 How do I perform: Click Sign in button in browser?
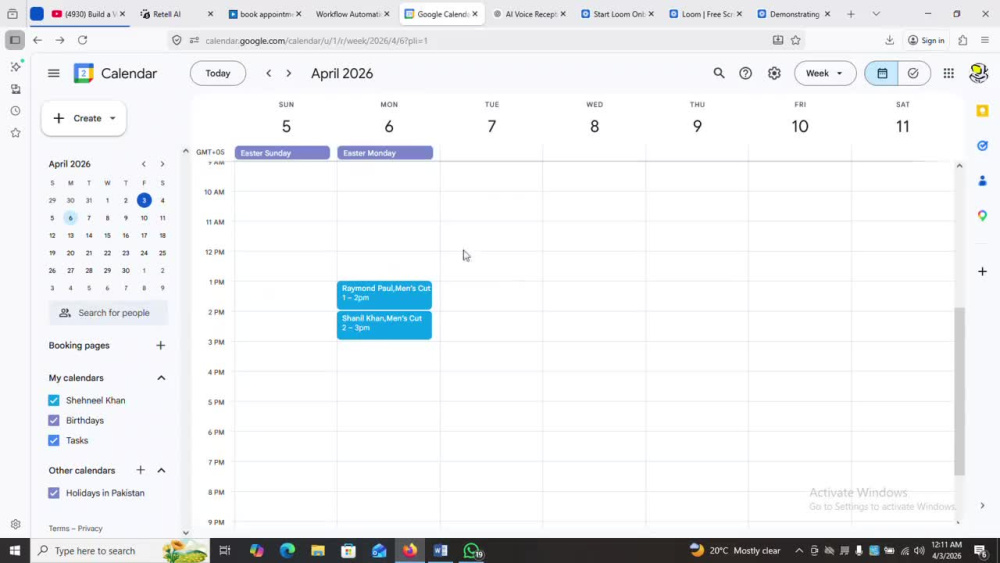(925, 40)
